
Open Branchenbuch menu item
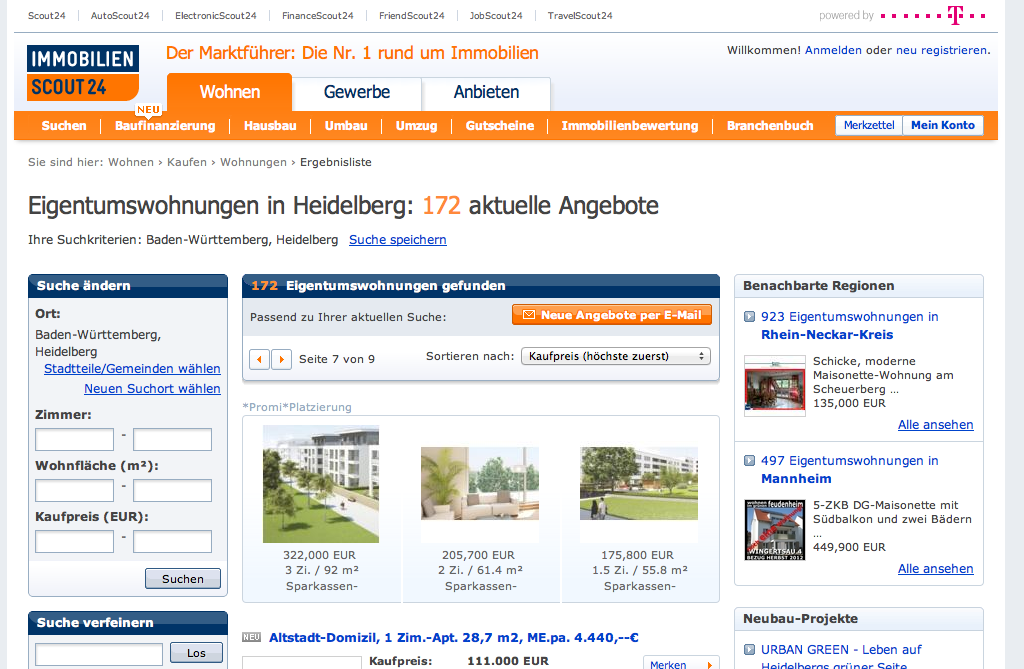(770, 125)
